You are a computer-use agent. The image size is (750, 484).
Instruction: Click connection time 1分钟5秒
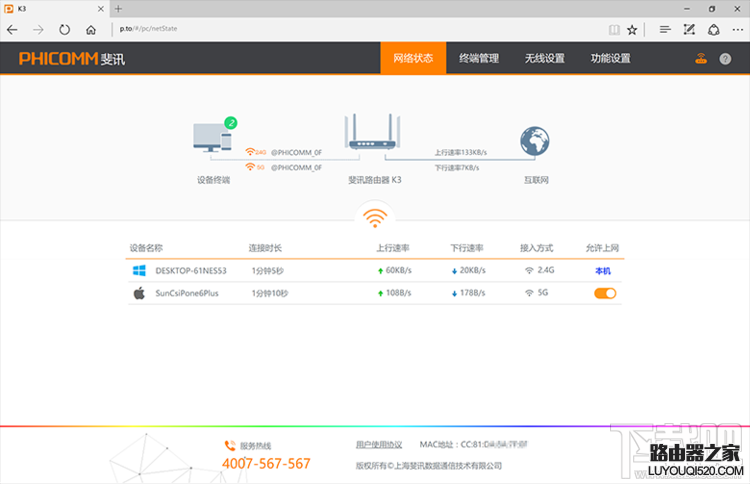[268, 271]
